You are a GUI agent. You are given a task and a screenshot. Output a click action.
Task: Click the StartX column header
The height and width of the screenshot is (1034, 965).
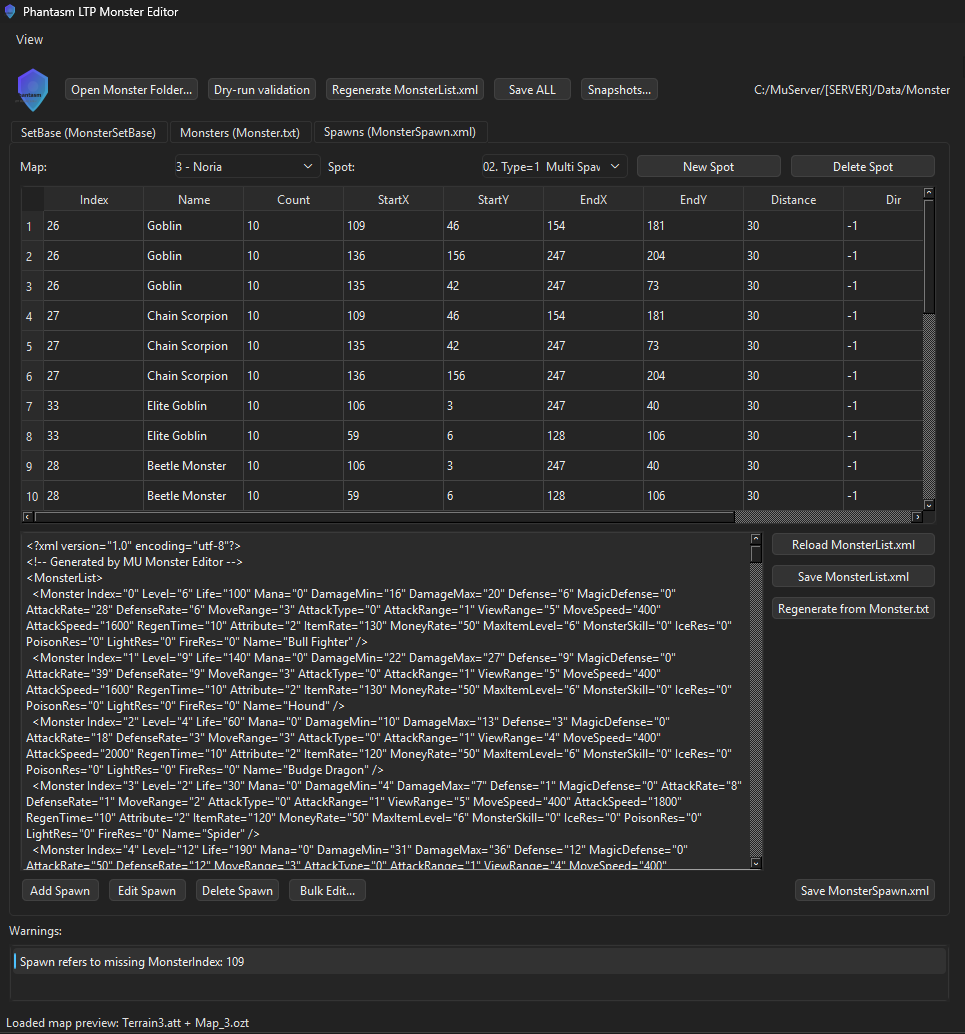(394, 200)
